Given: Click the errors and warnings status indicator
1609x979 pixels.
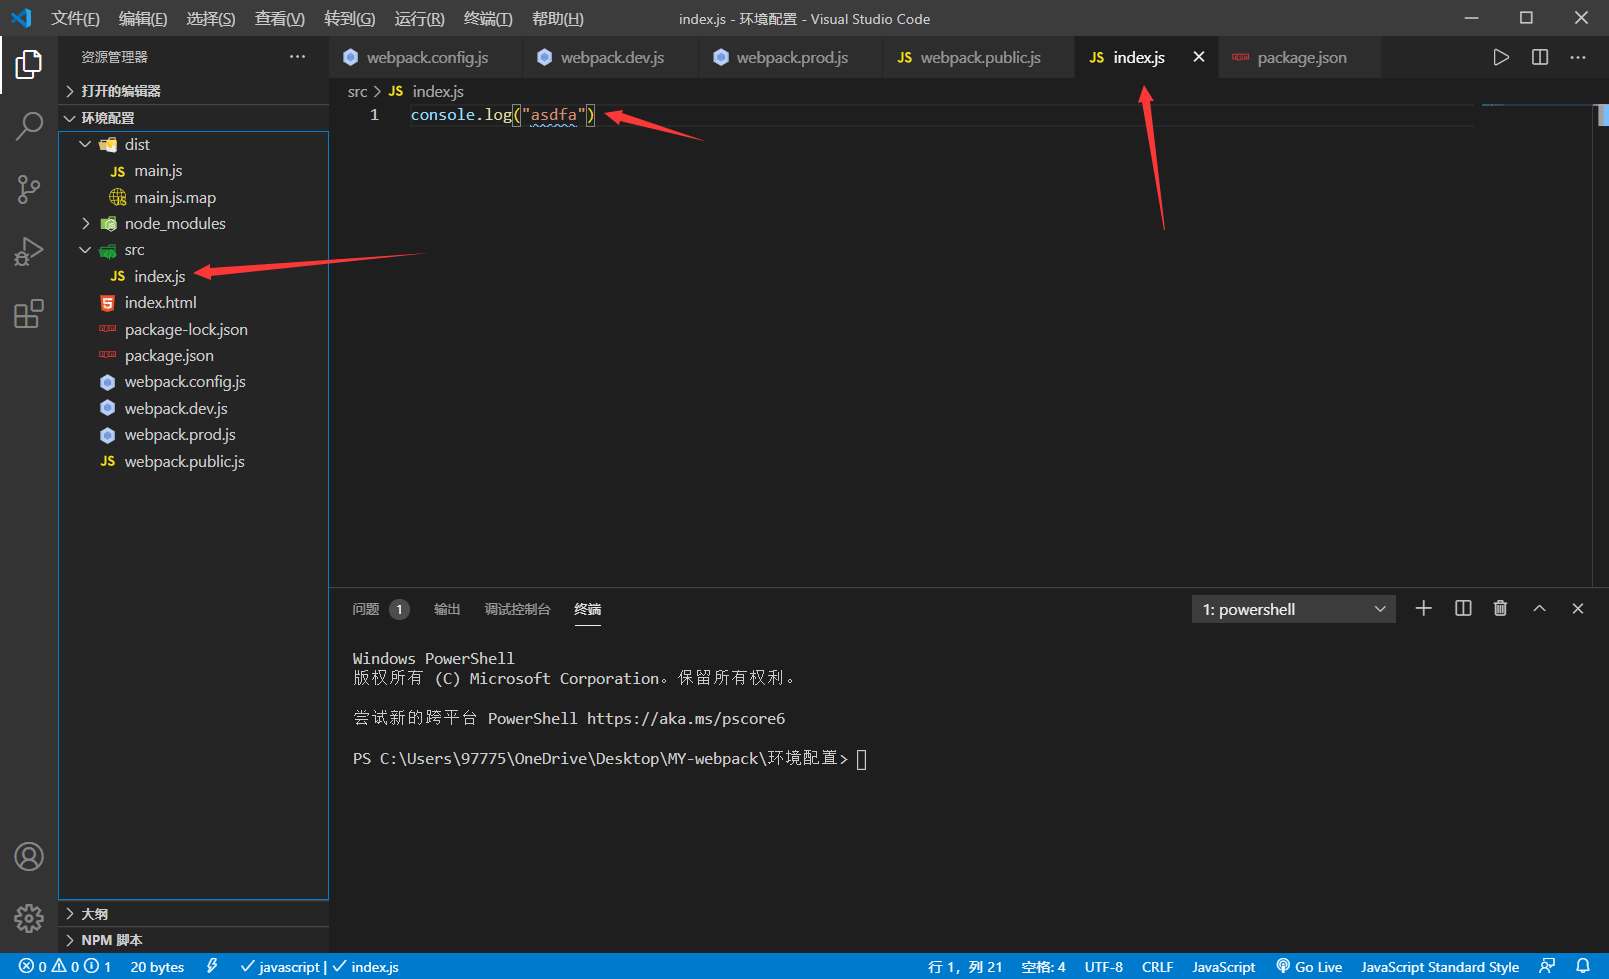Looking at the screenshot, I should pyautogui.click(x=65, y=966).
